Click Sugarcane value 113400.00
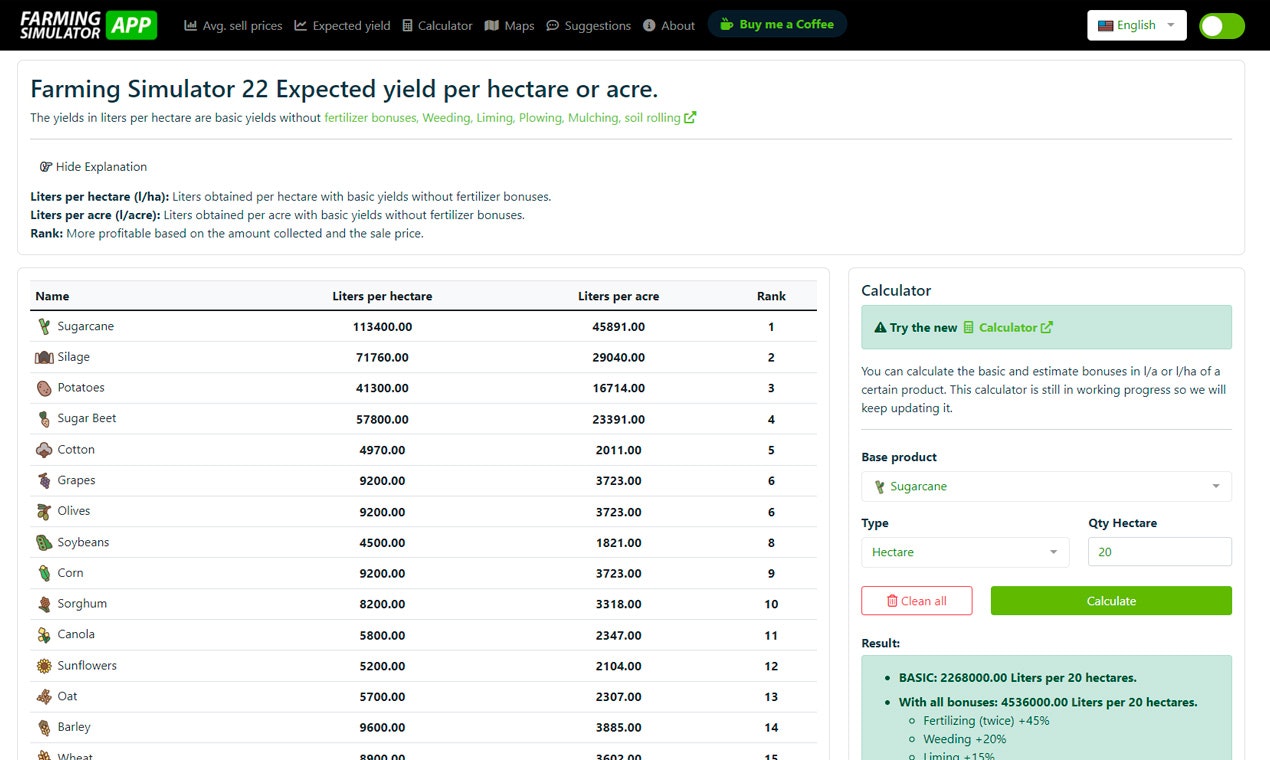 [382, 327]
